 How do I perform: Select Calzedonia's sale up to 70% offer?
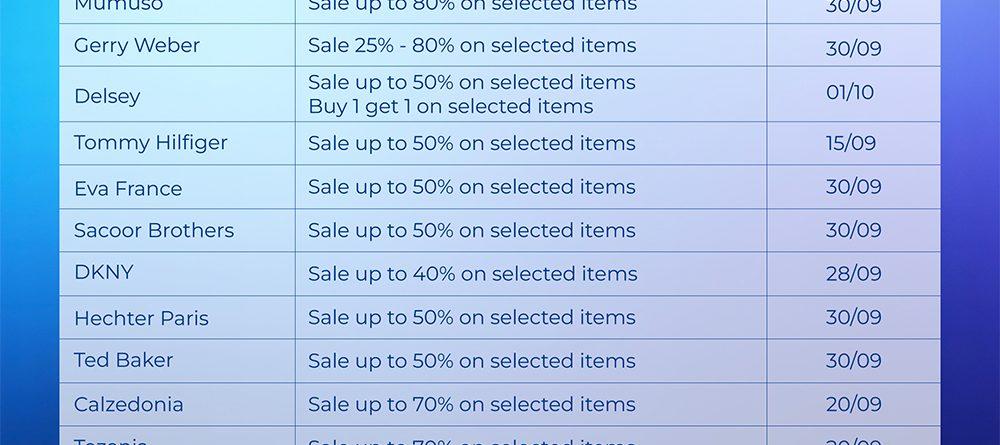pyautogui.click(x=472, y=405)
